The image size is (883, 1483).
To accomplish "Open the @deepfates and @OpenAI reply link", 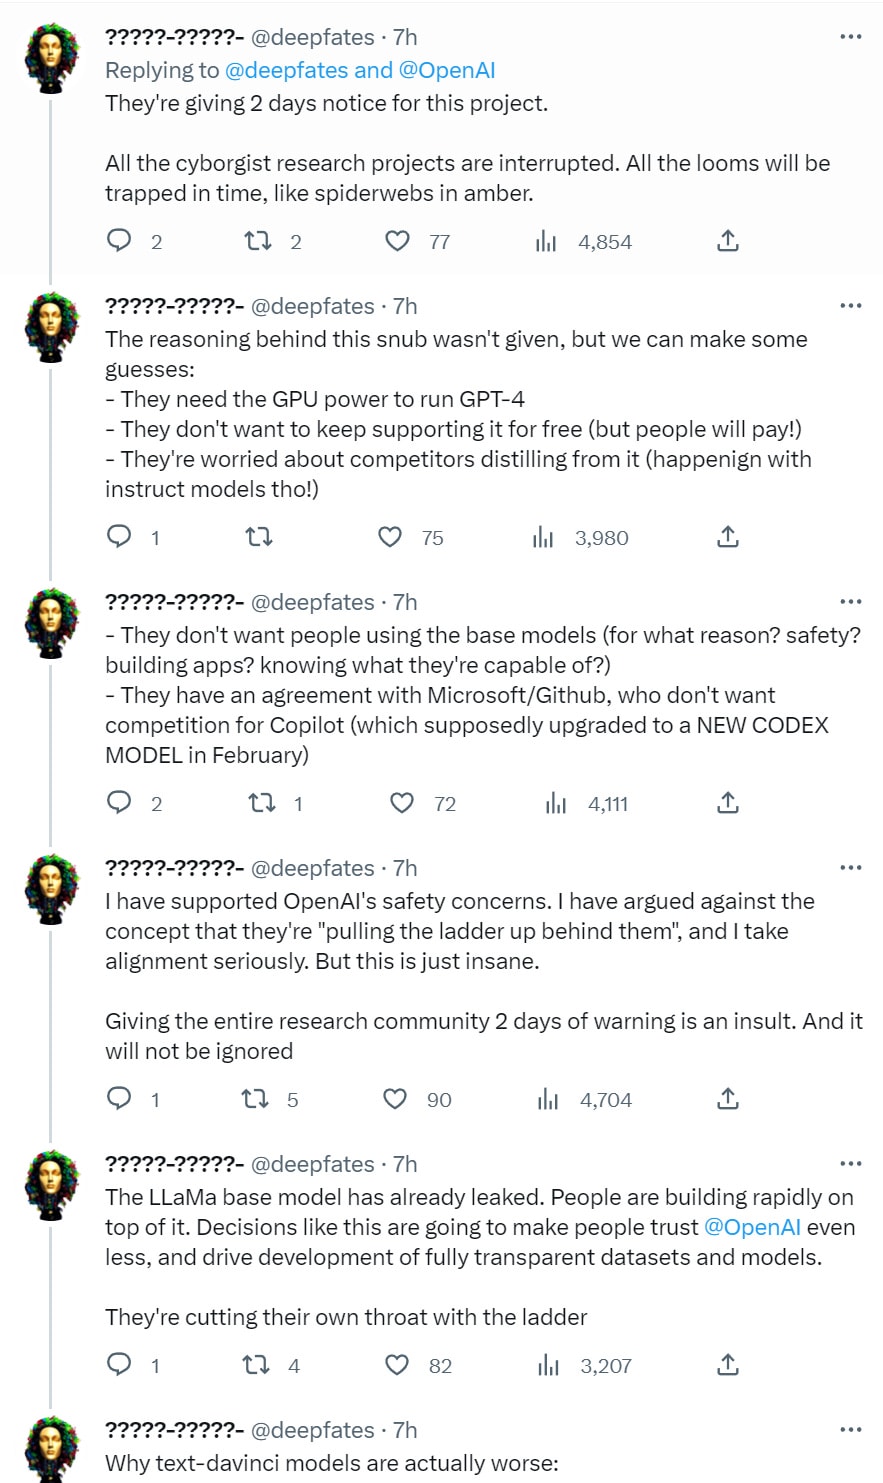I will click(360, 70).
